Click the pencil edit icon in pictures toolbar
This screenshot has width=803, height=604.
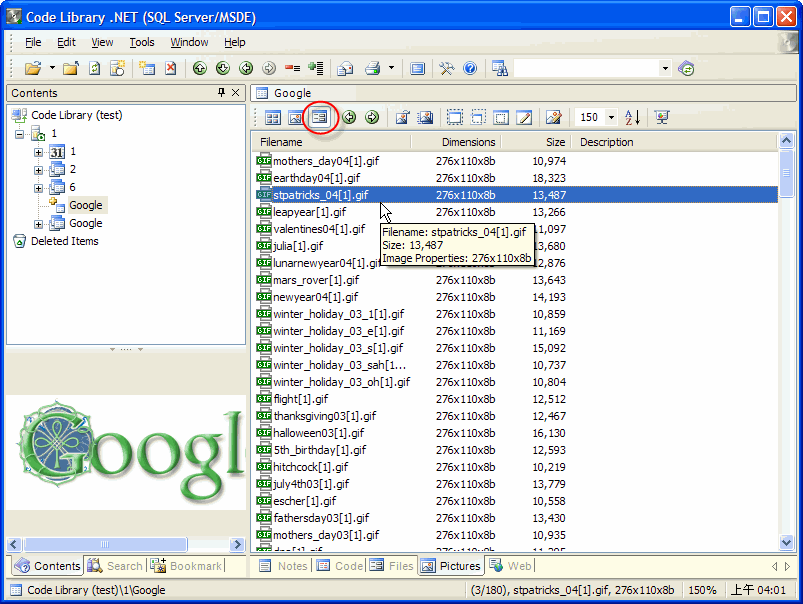coord(524,117)
